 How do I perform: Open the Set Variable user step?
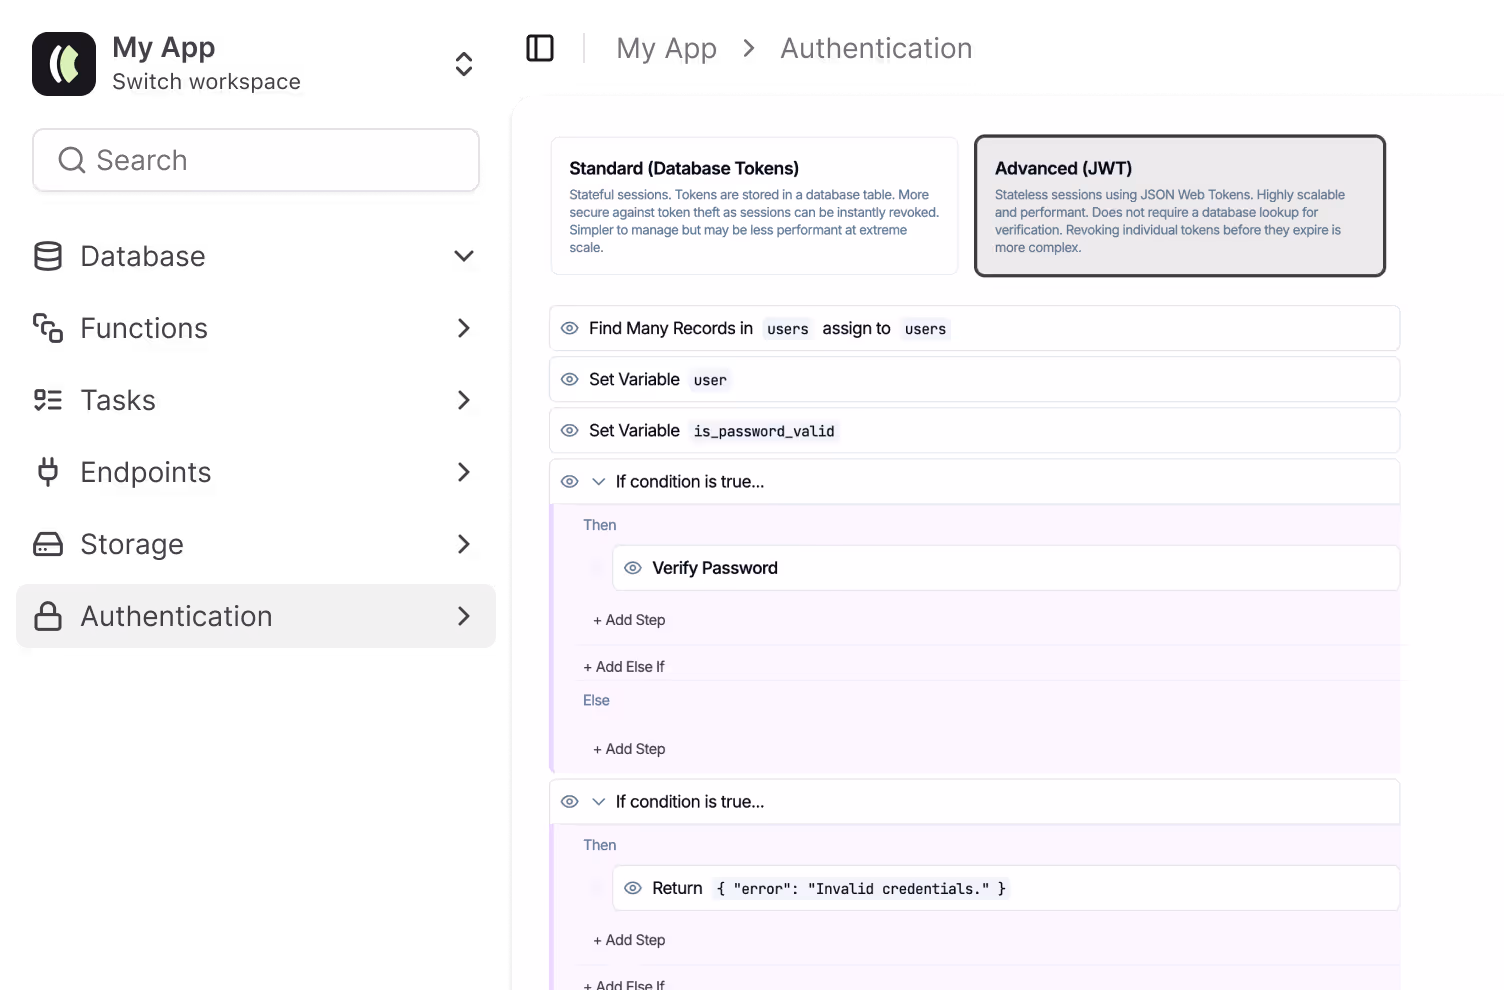coord(975,379)
